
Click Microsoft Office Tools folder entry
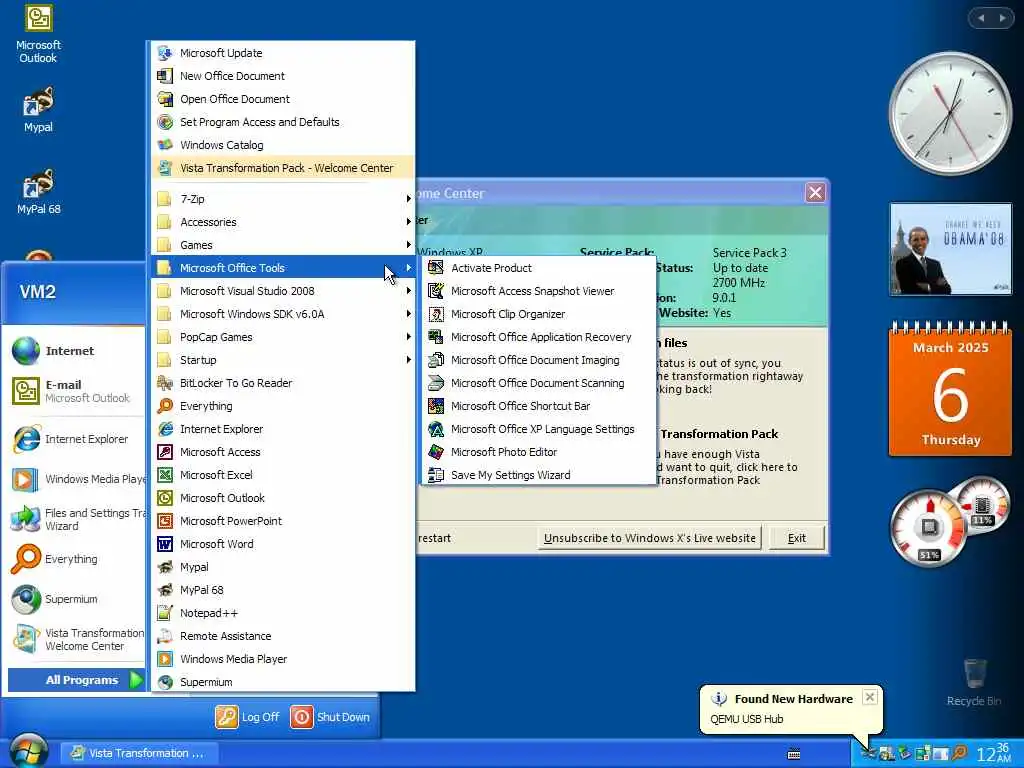coord(283,268)
